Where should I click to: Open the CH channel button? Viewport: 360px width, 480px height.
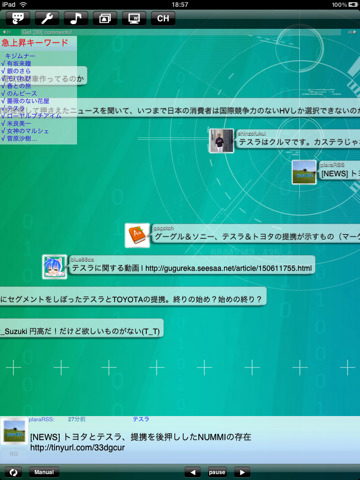tap(163, 18)
